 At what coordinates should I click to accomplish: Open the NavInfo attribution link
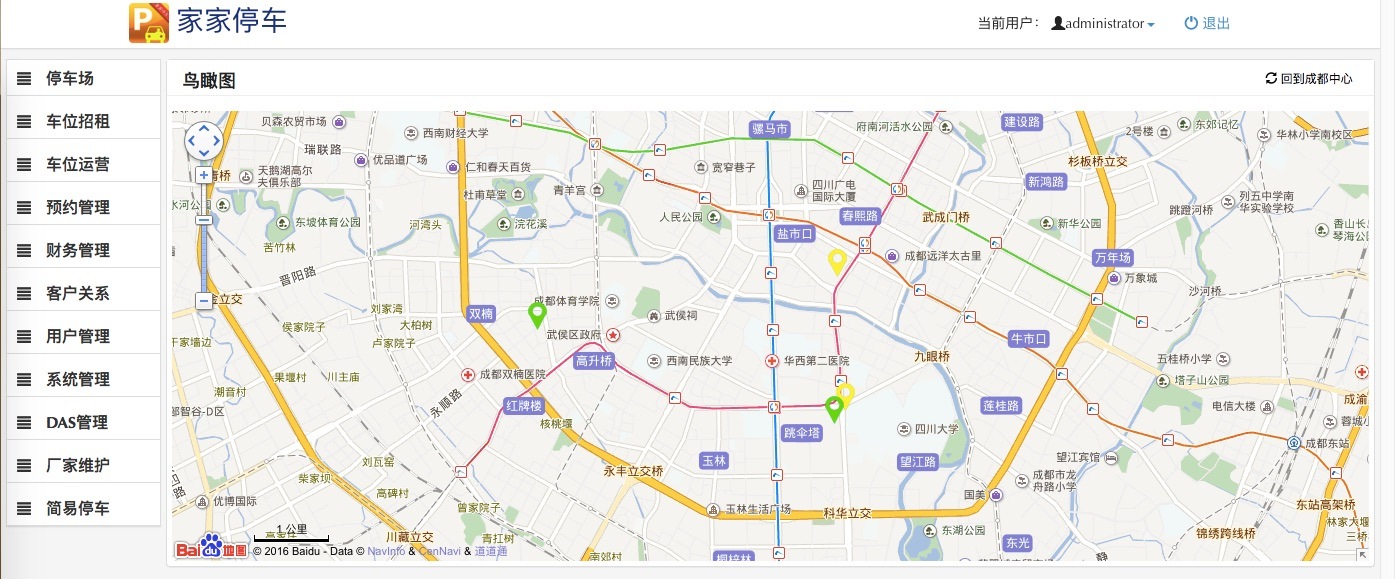pyautogui.click(x=386, y=551)
